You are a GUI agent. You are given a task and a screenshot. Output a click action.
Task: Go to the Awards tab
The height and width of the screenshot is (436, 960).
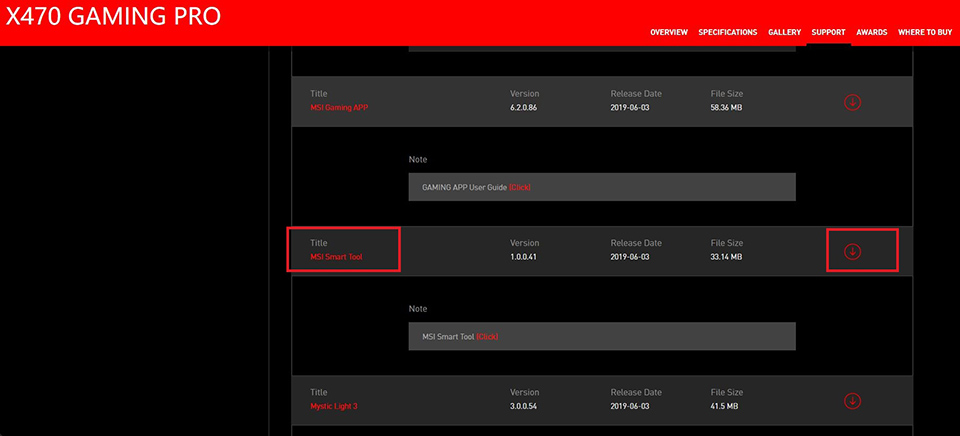tap(872, 32)
